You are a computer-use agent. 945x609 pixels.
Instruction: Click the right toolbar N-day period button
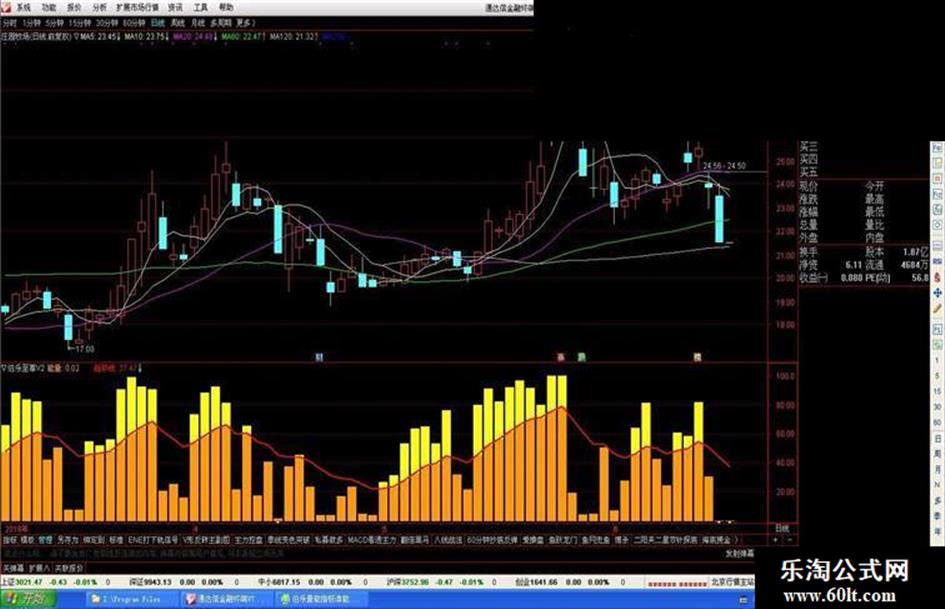pos(937,484)
